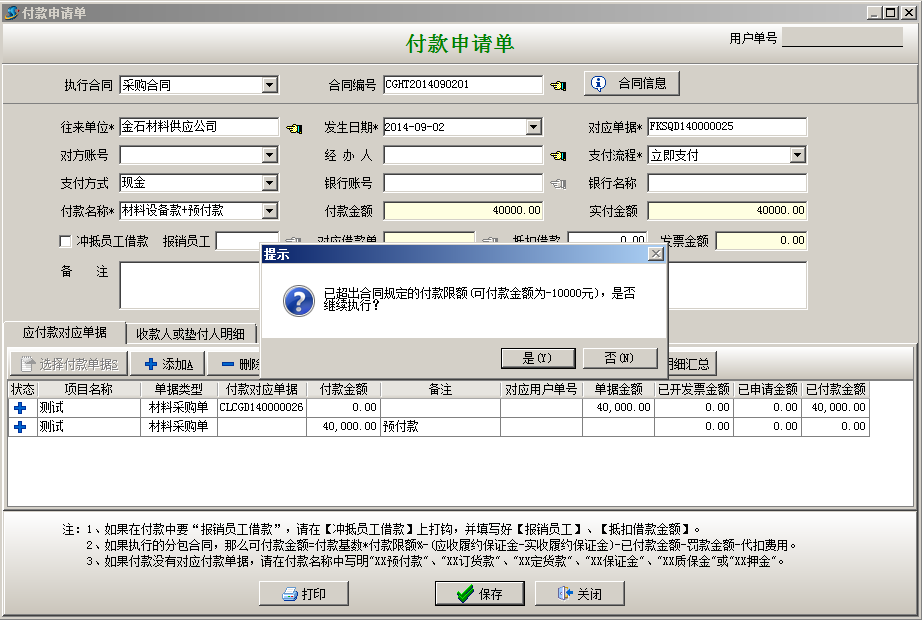Open the 支付流程 dropdown list

[x=797, y=155]
